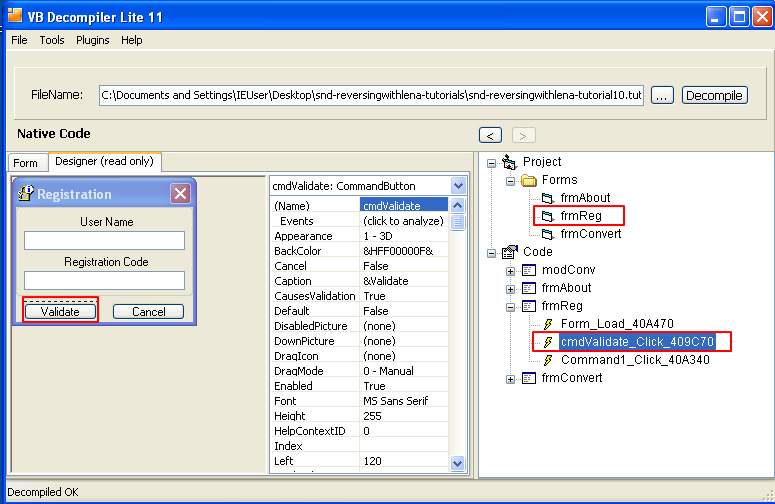This screenshot has width=775, height=504.
Task: Click the VB Decompiler app icon in title bar
Action: [x=15, y=15]
